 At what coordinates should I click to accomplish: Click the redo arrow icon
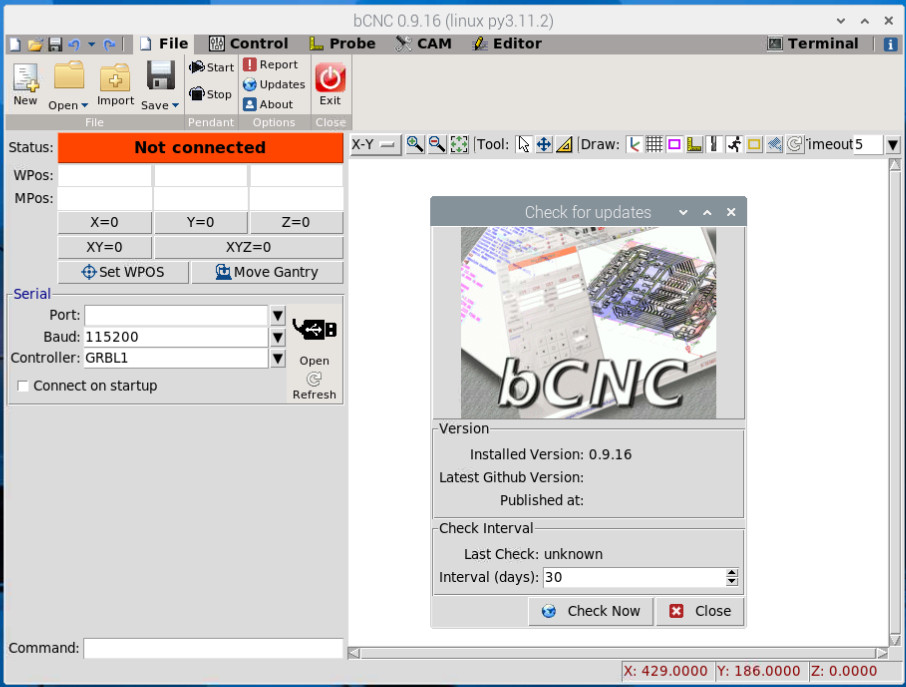[109, 44]
